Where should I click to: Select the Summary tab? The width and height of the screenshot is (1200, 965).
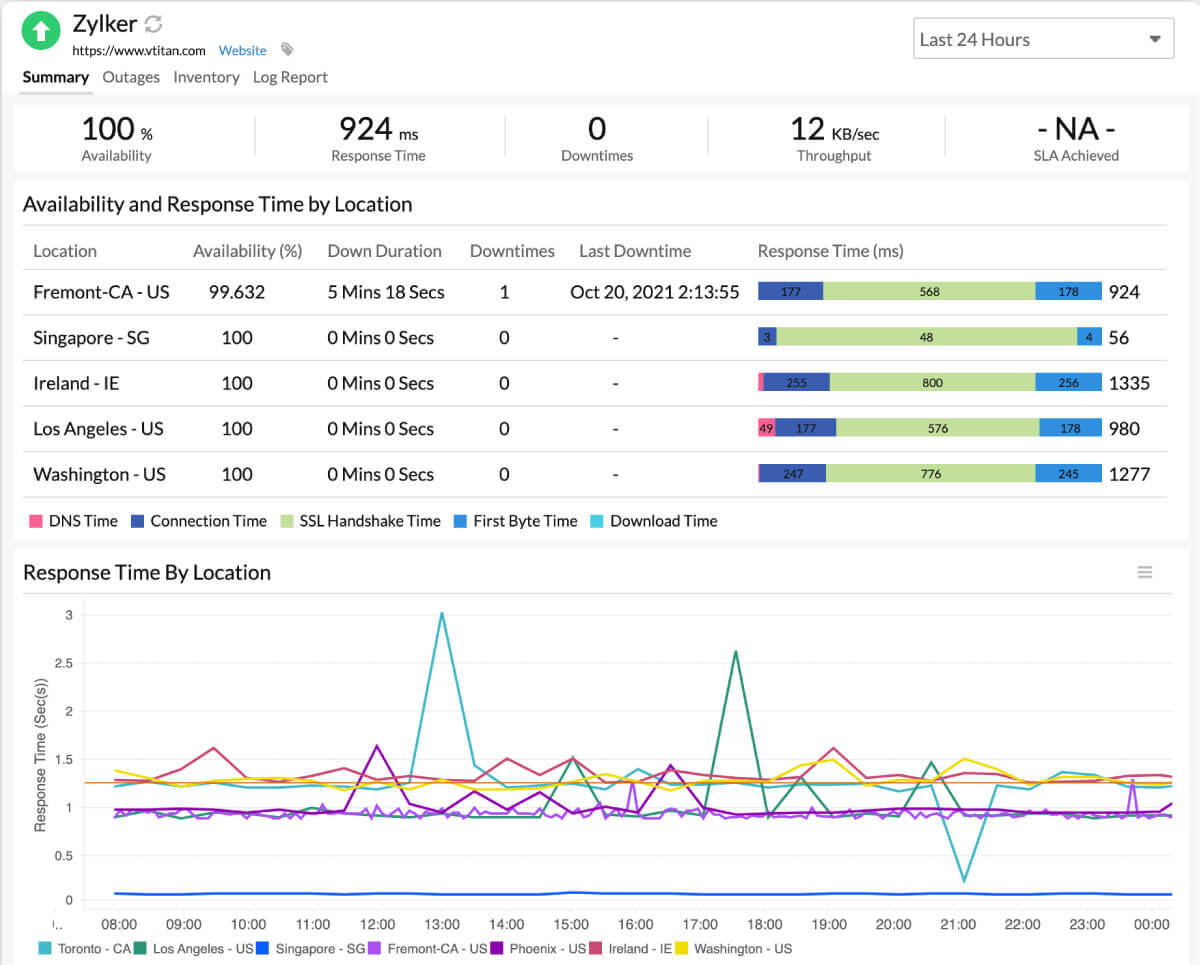[55, 77]
